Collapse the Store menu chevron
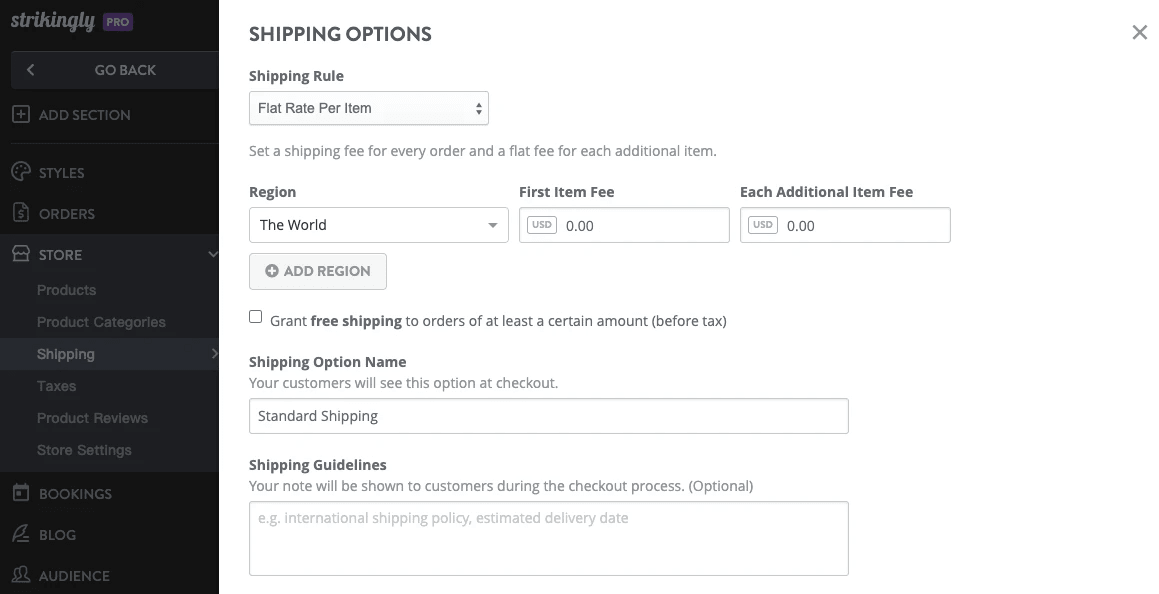This screenshot has height=594, width=1159. click(212, 255)
